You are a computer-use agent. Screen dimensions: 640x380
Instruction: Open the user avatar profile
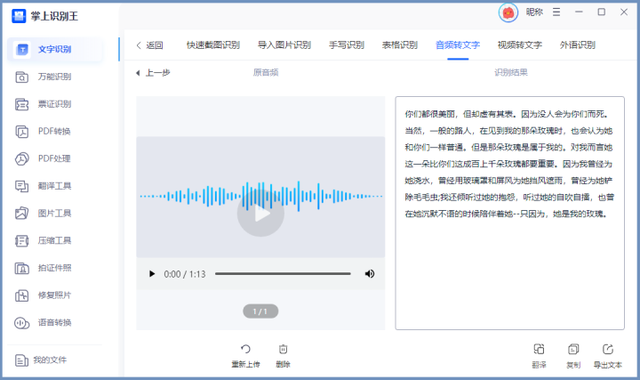[508, 13]
